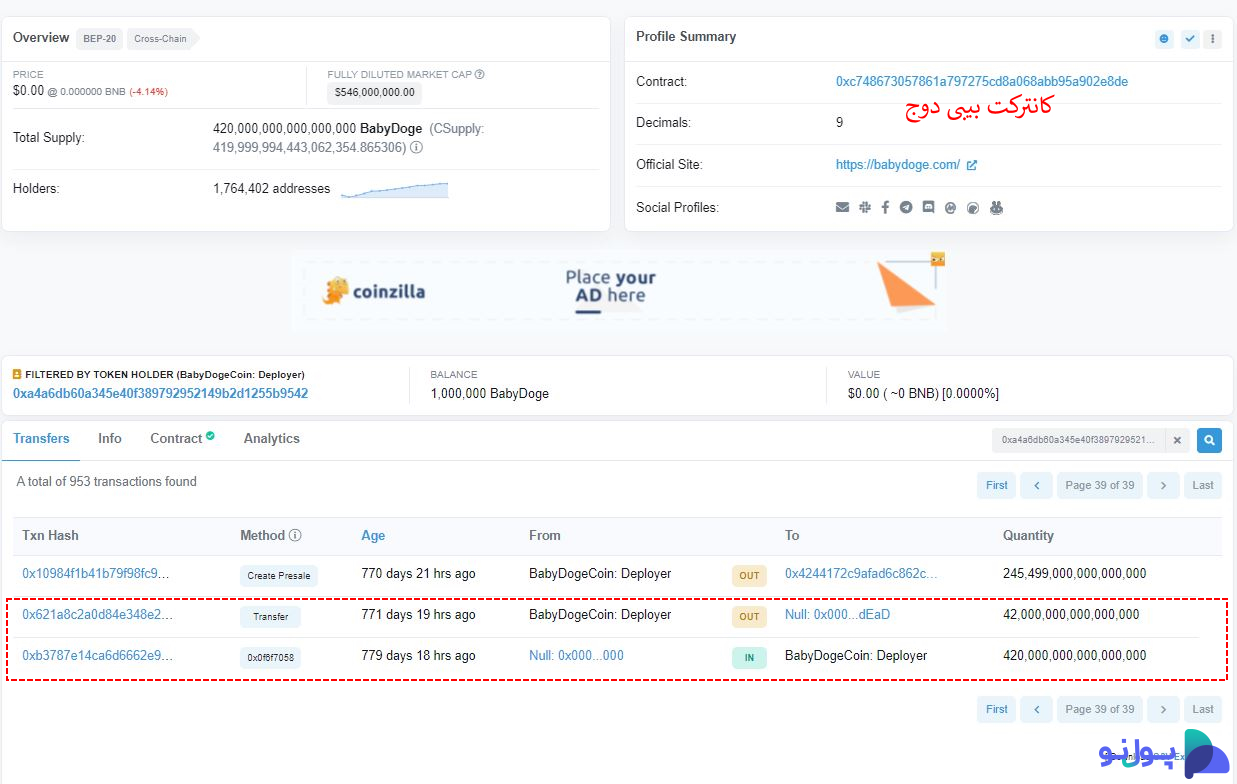Click the BEP-20 tag
Image resolution: width=1237 pixels, height=784 pixels.
tap(100, 39)
